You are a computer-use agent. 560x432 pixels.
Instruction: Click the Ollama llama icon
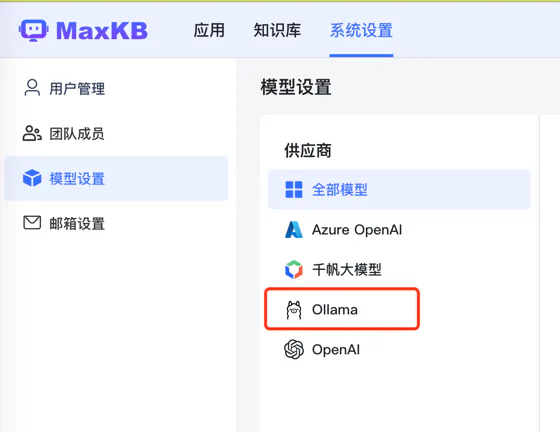pyautogui.click(x=294, y=310)
